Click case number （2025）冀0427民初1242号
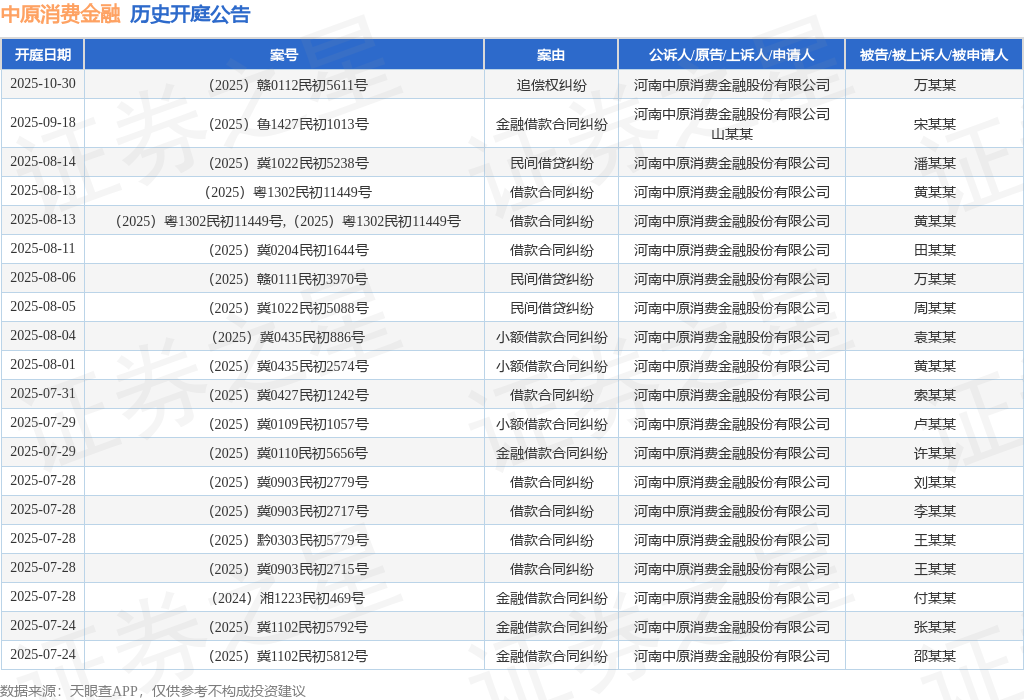Viewport: 1024px width, 700px height. click(x=284, y=395)
